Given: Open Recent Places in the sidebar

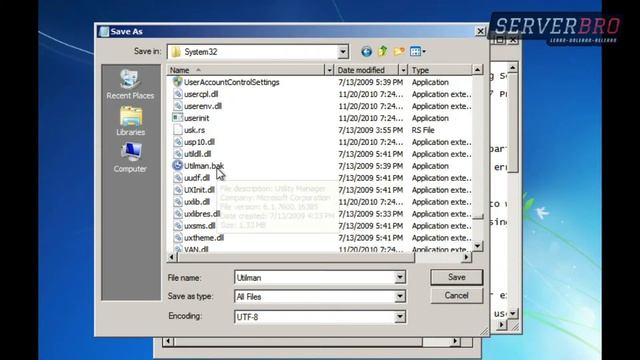Looking at the screenshot, I should point(130,84).
